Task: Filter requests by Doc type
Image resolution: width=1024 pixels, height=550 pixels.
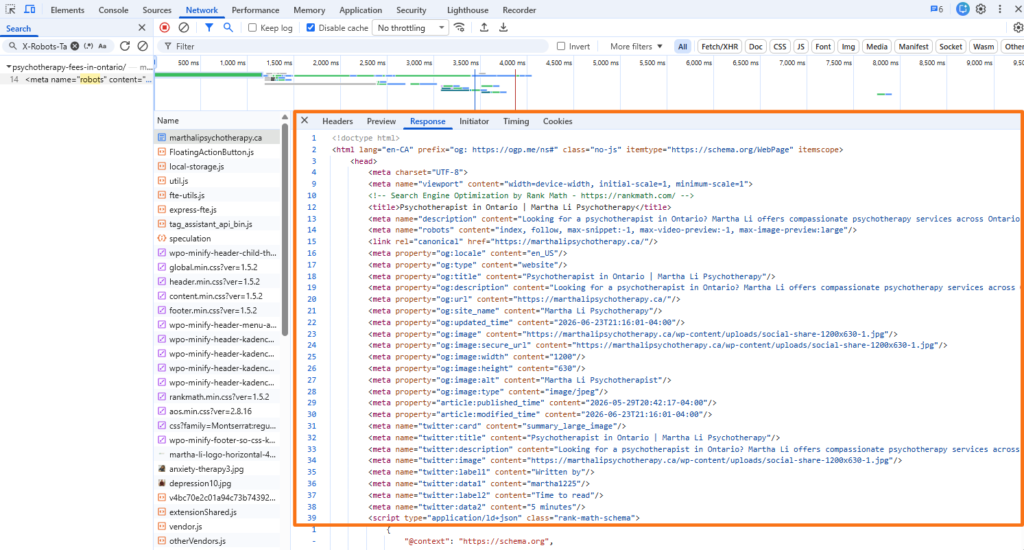Action: point(756,46)
